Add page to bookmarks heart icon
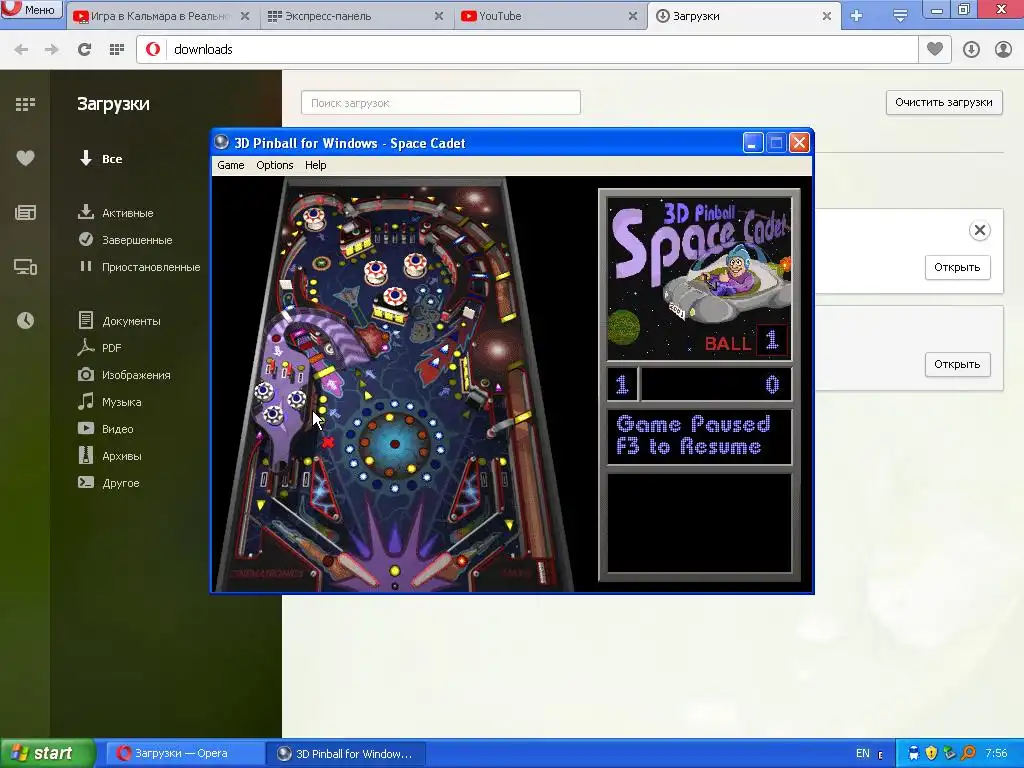The width and height of the screenshot is (1024, 768). tap(935, 49)
